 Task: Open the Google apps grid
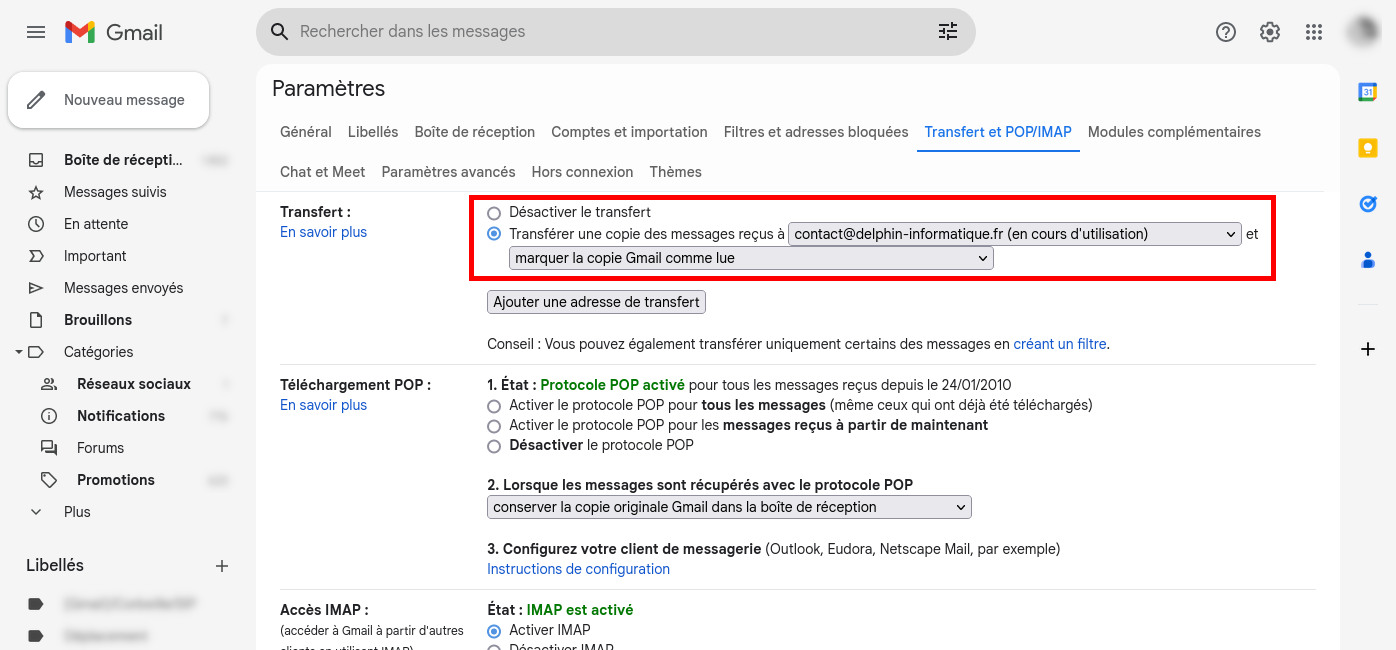pyautogui.click(x=1314, y=32)
